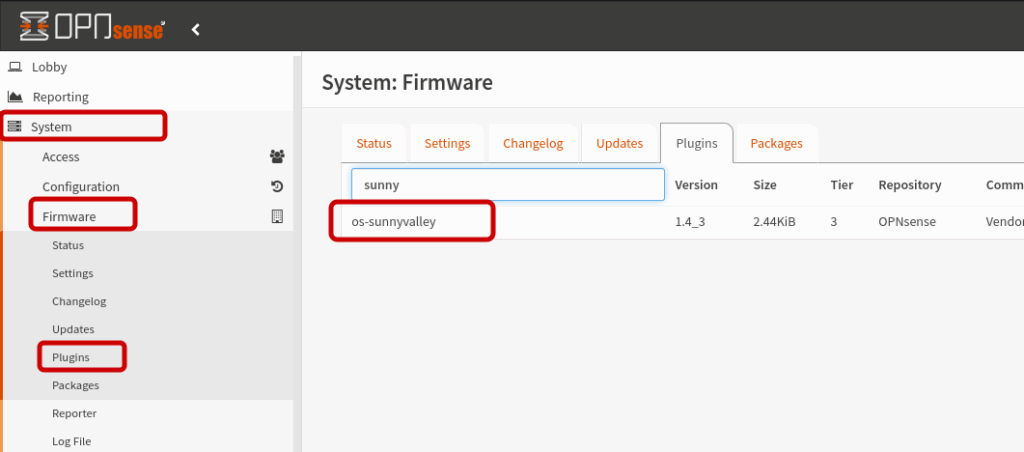This screenshot has width=1024, height=452.
Task: Click the plugin search field containing sunny
Action: pyautogui.click(x=507, y=185)
